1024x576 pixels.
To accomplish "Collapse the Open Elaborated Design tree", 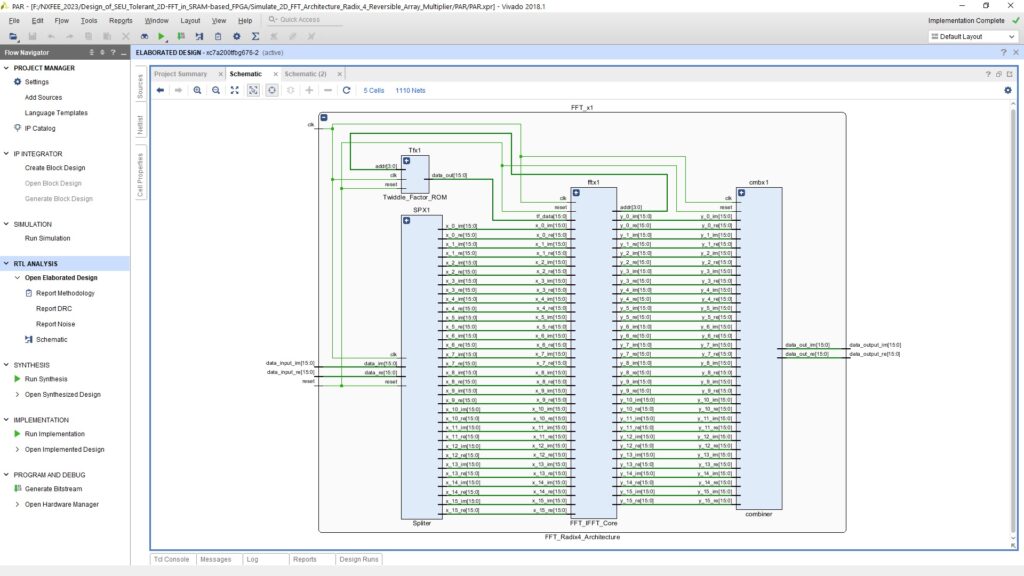I will (x=16, y=277).
